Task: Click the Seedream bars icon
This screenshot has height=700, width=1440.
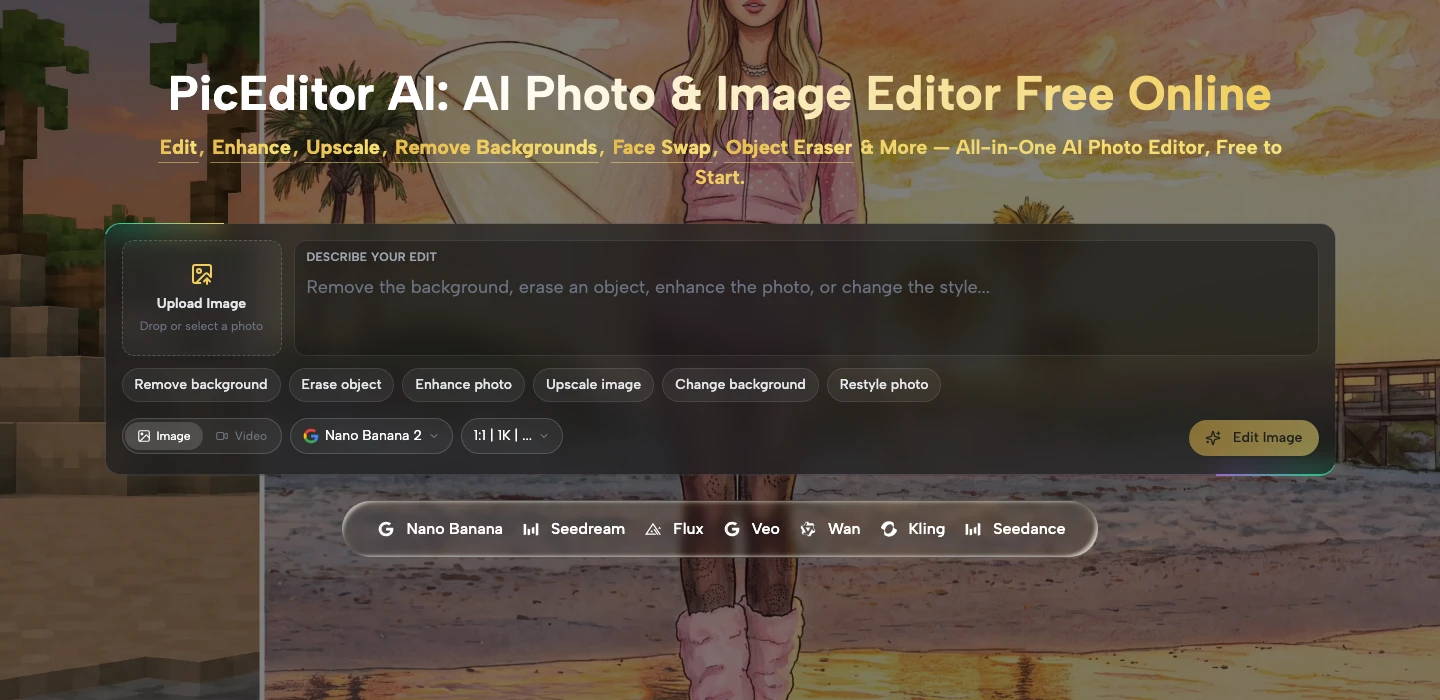Action: [531, 529]
